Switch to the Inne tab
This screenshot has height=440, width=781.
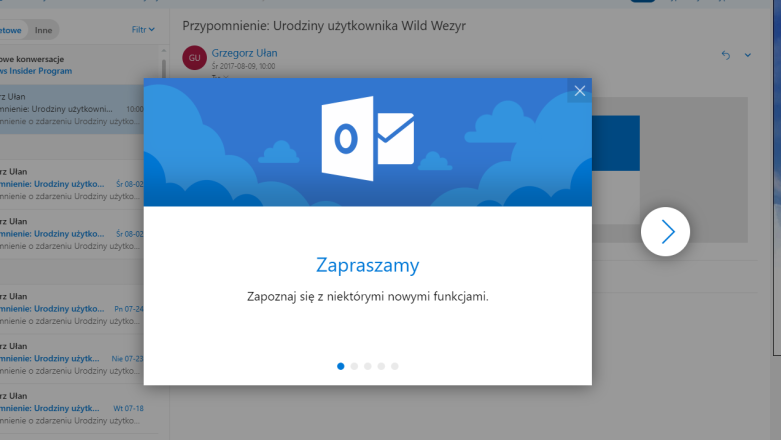pos(43,30)
